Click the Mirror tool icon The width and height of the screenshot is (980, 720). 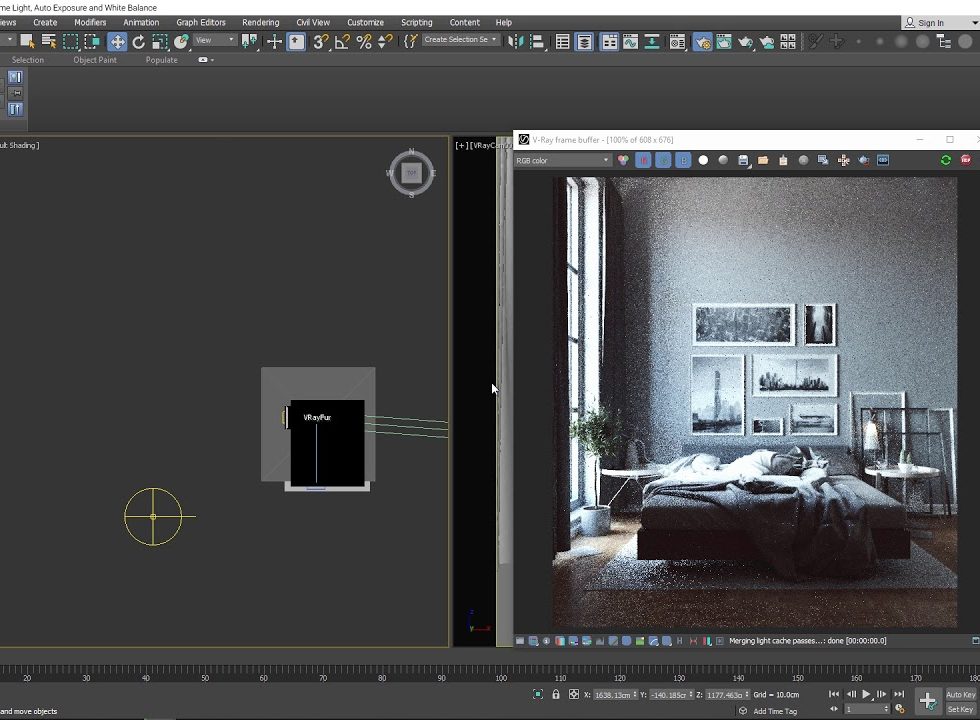tap(515, 41)
